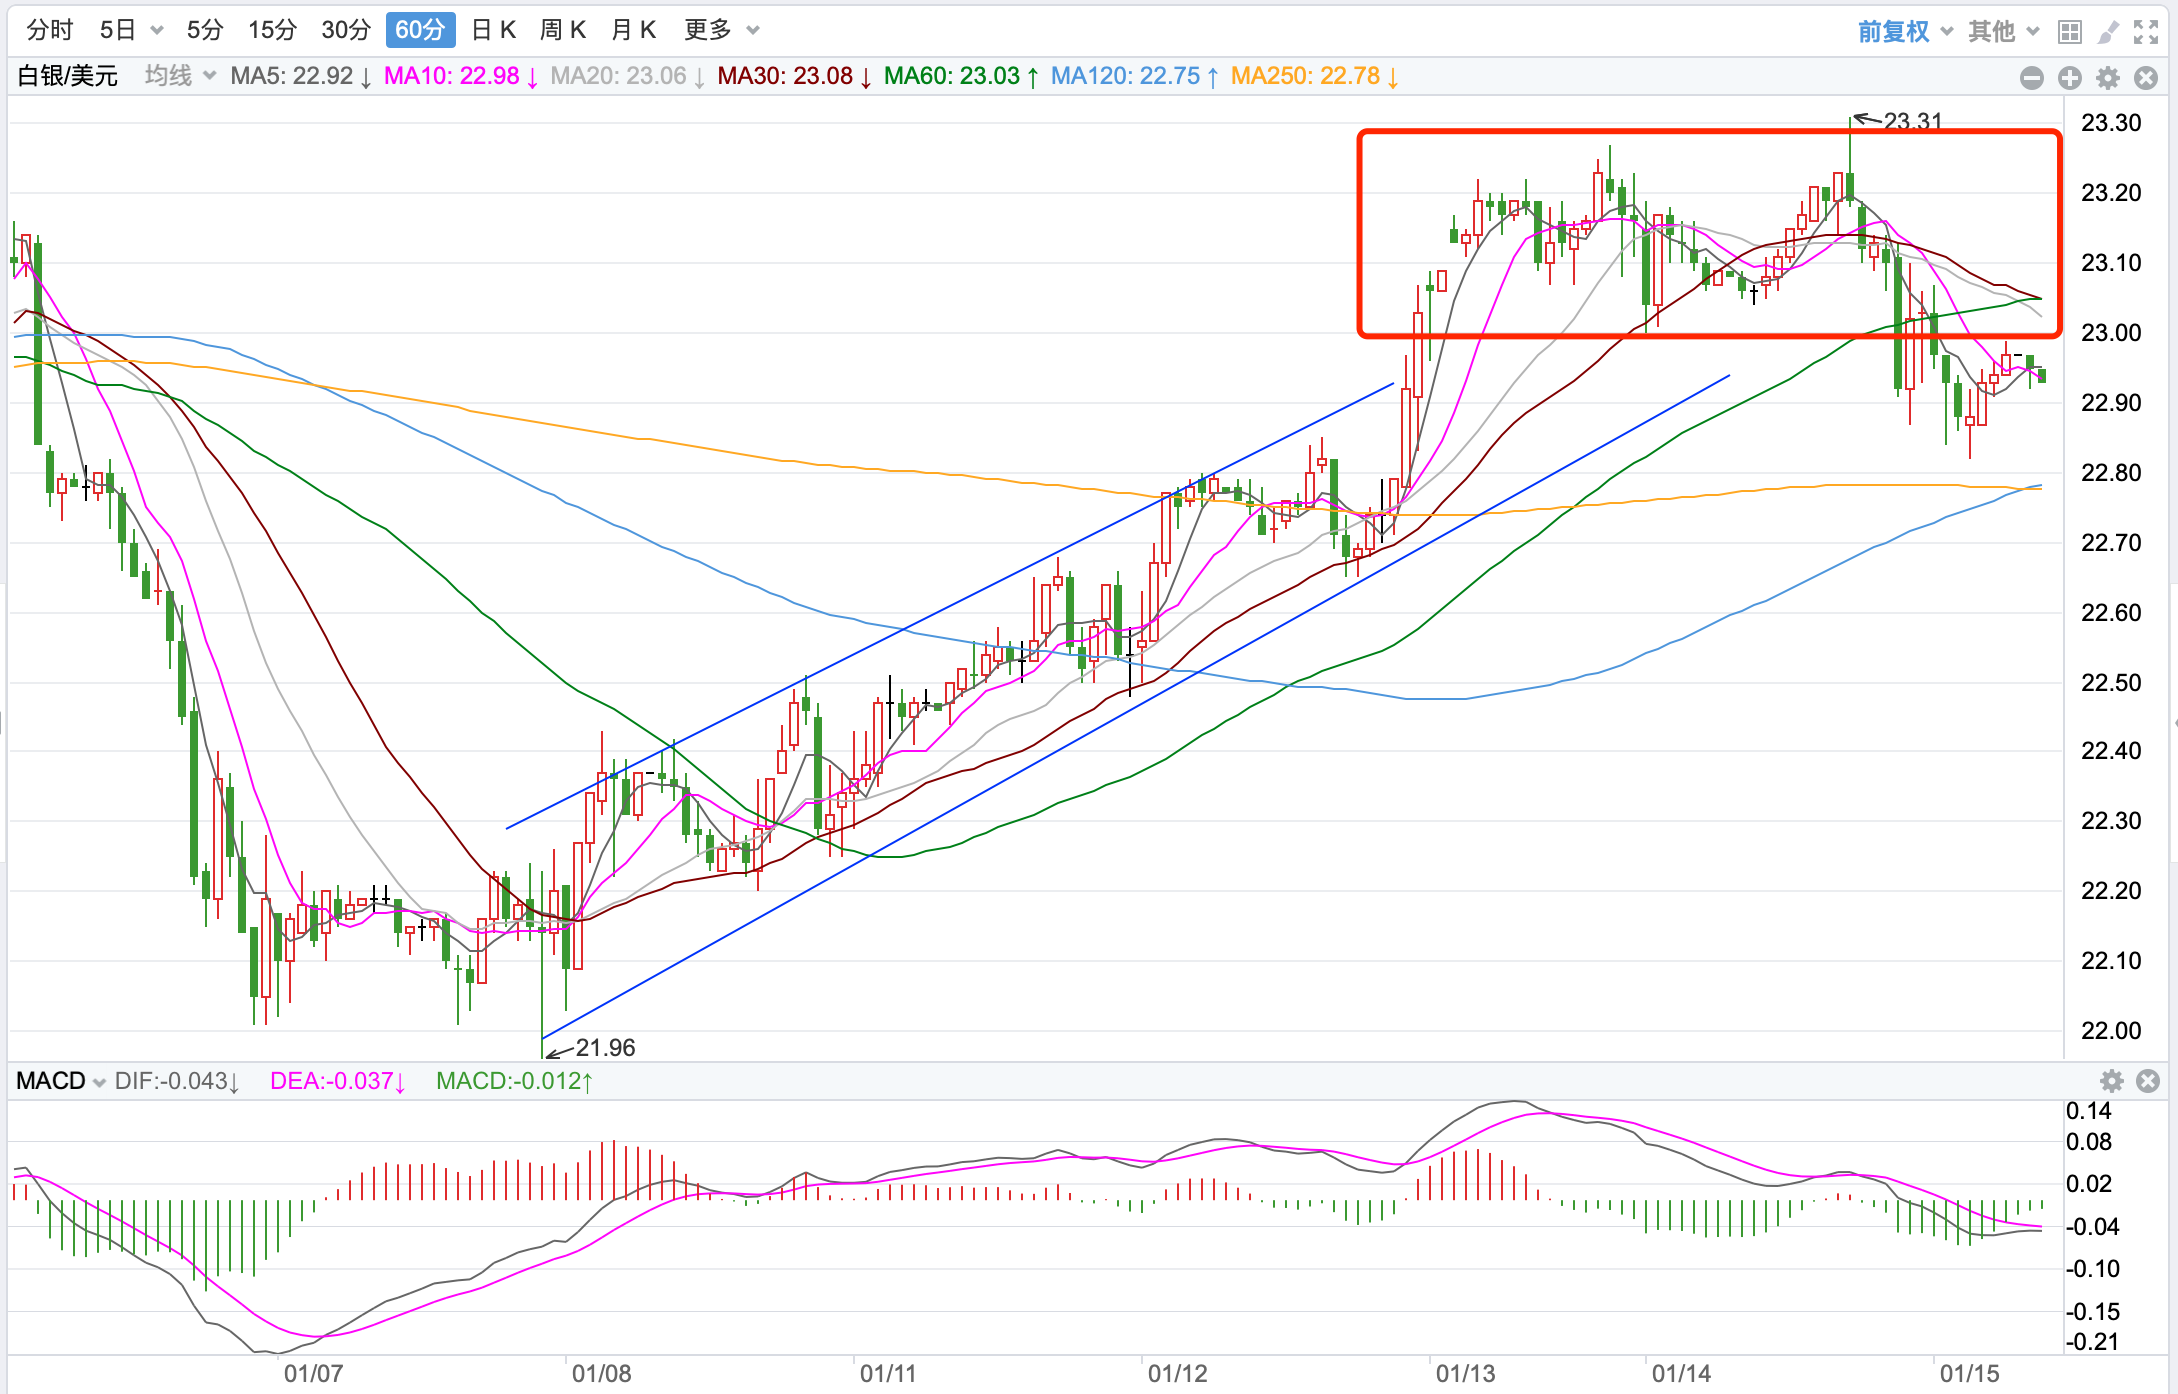Open the 前复权 adjustment dropdown

coord(1905,32)
